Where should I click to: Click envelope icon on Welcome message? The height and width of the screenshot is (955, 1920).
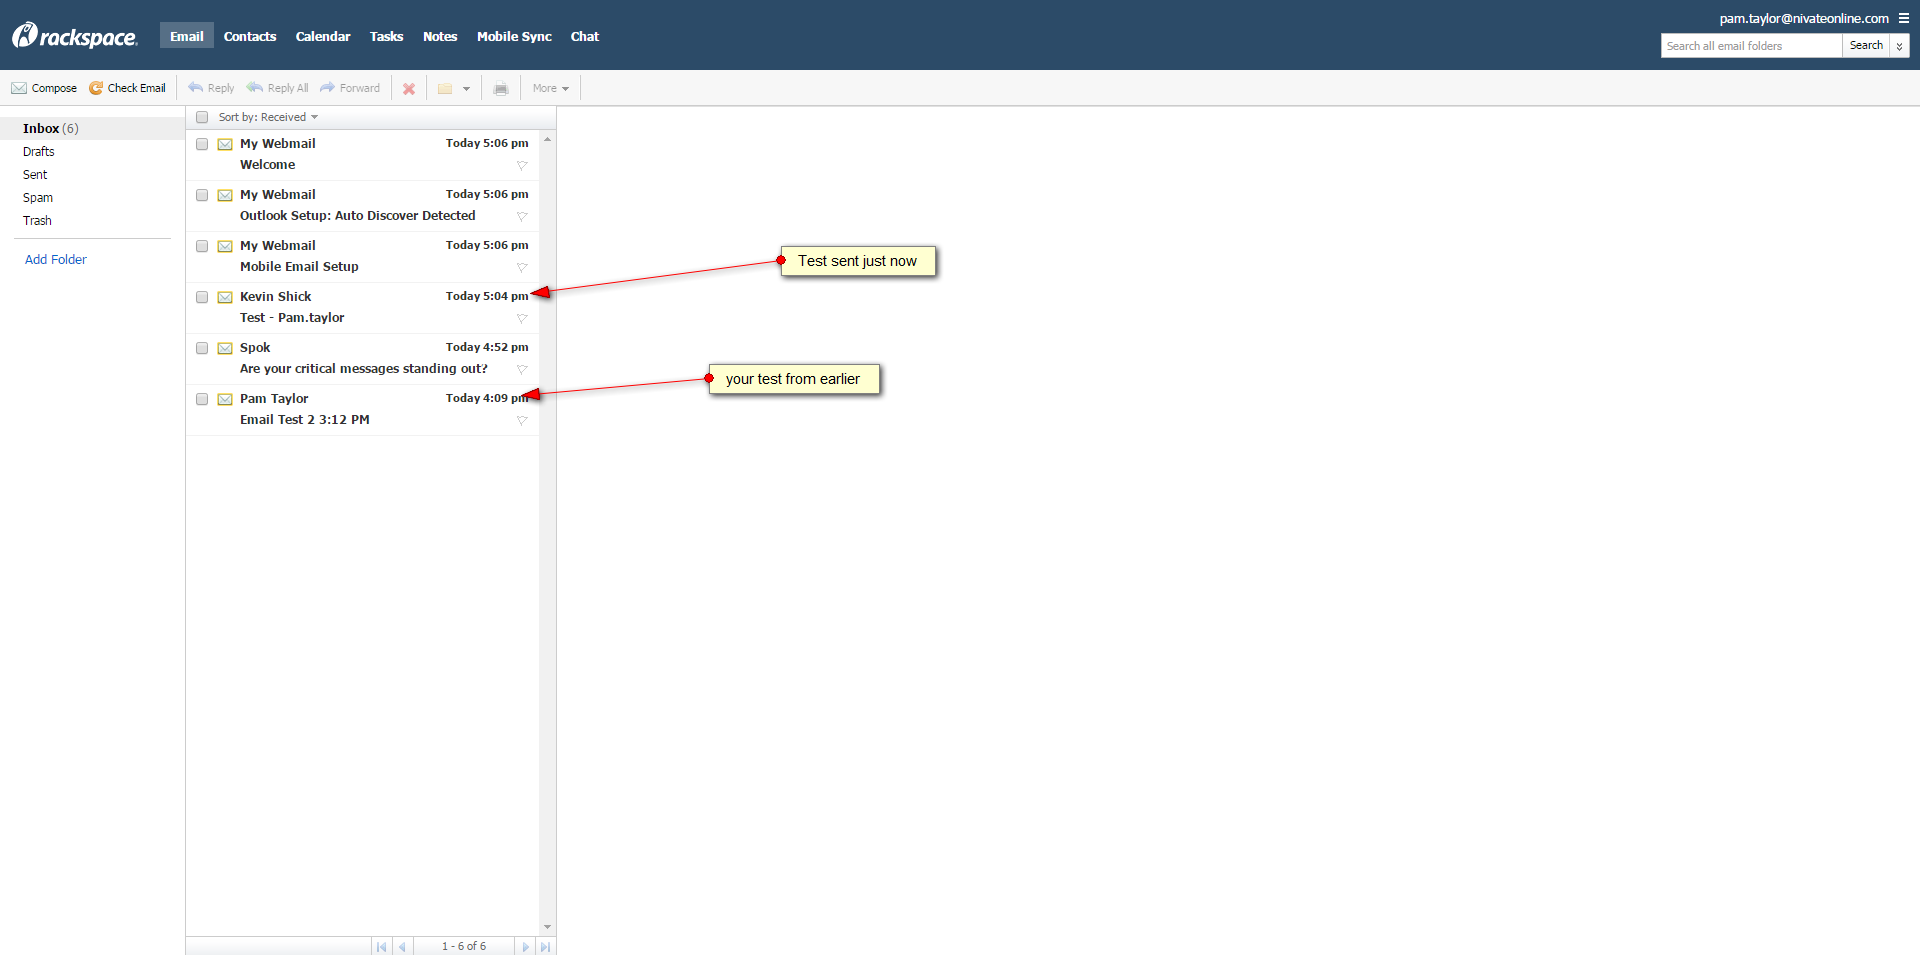[225, 144]
